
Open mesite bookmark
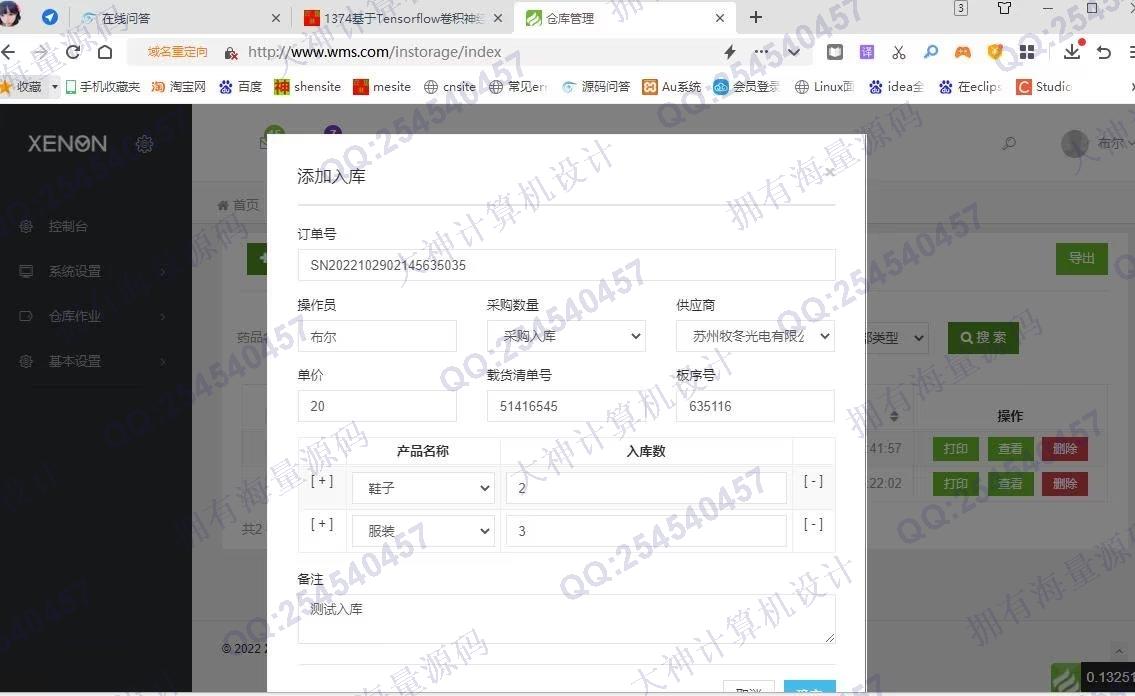pyautogui.click(x=382, y=87)
